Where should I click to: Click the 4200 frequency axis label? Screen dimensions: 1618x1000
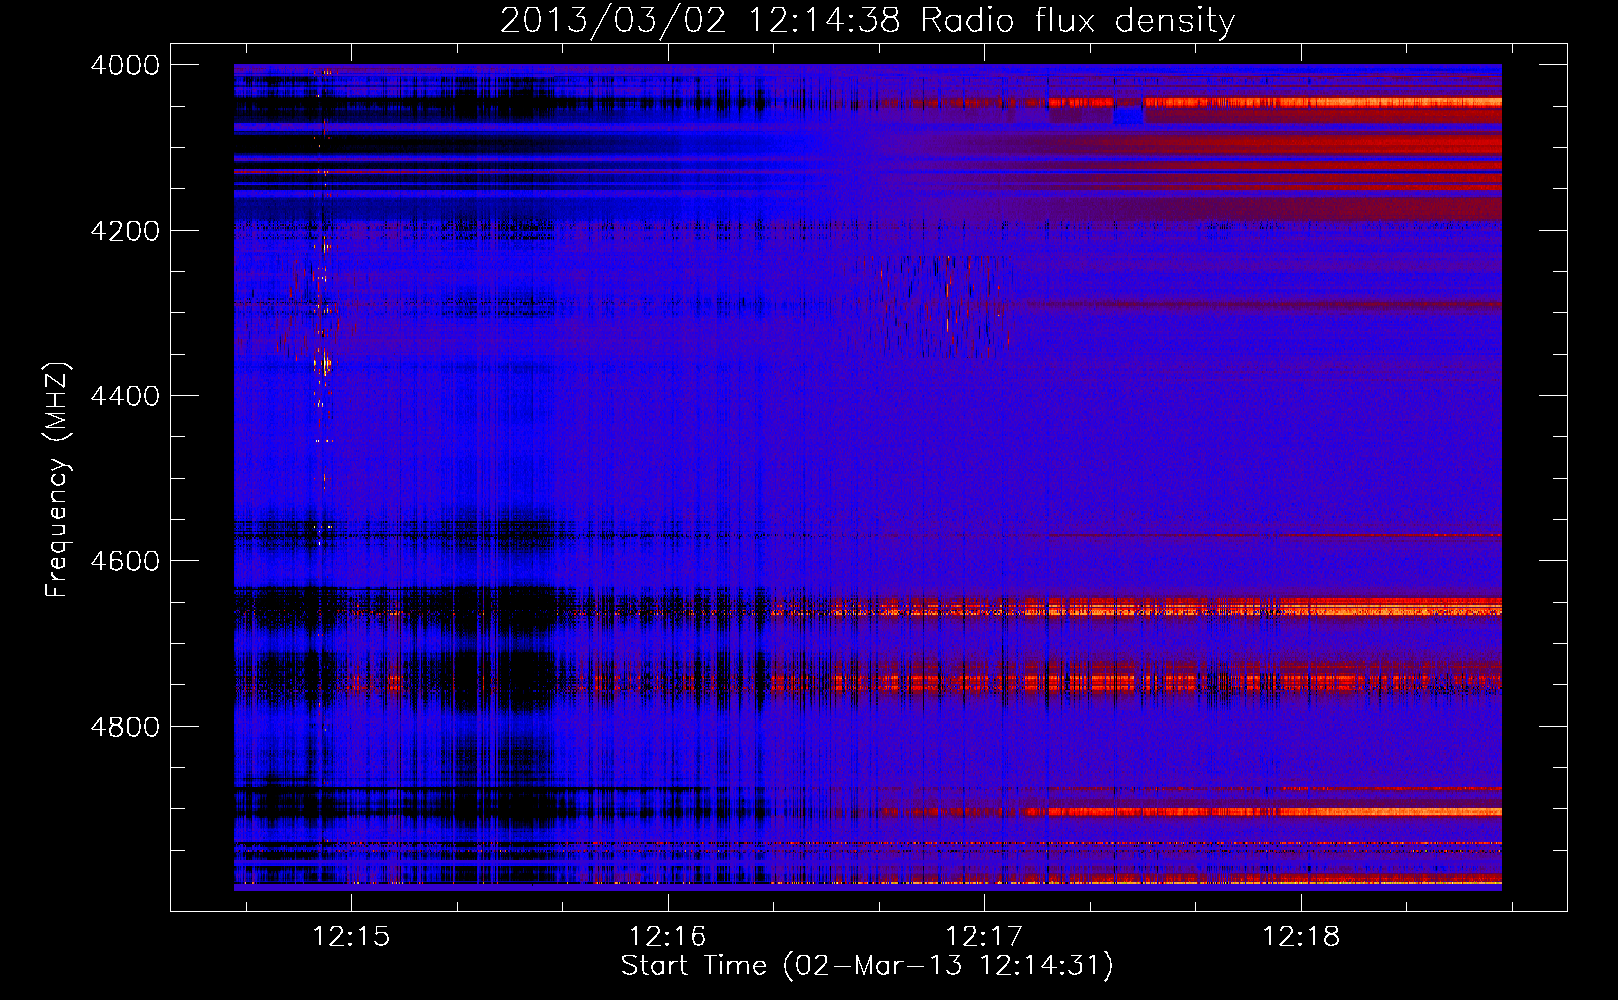pos(125,231)
